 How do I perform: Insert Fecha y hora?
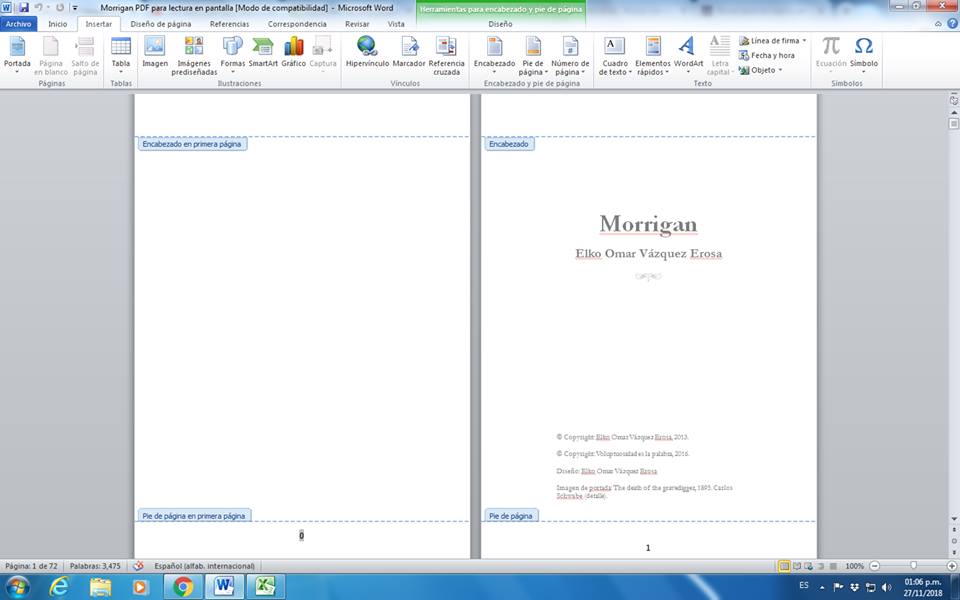coord(766,55)
